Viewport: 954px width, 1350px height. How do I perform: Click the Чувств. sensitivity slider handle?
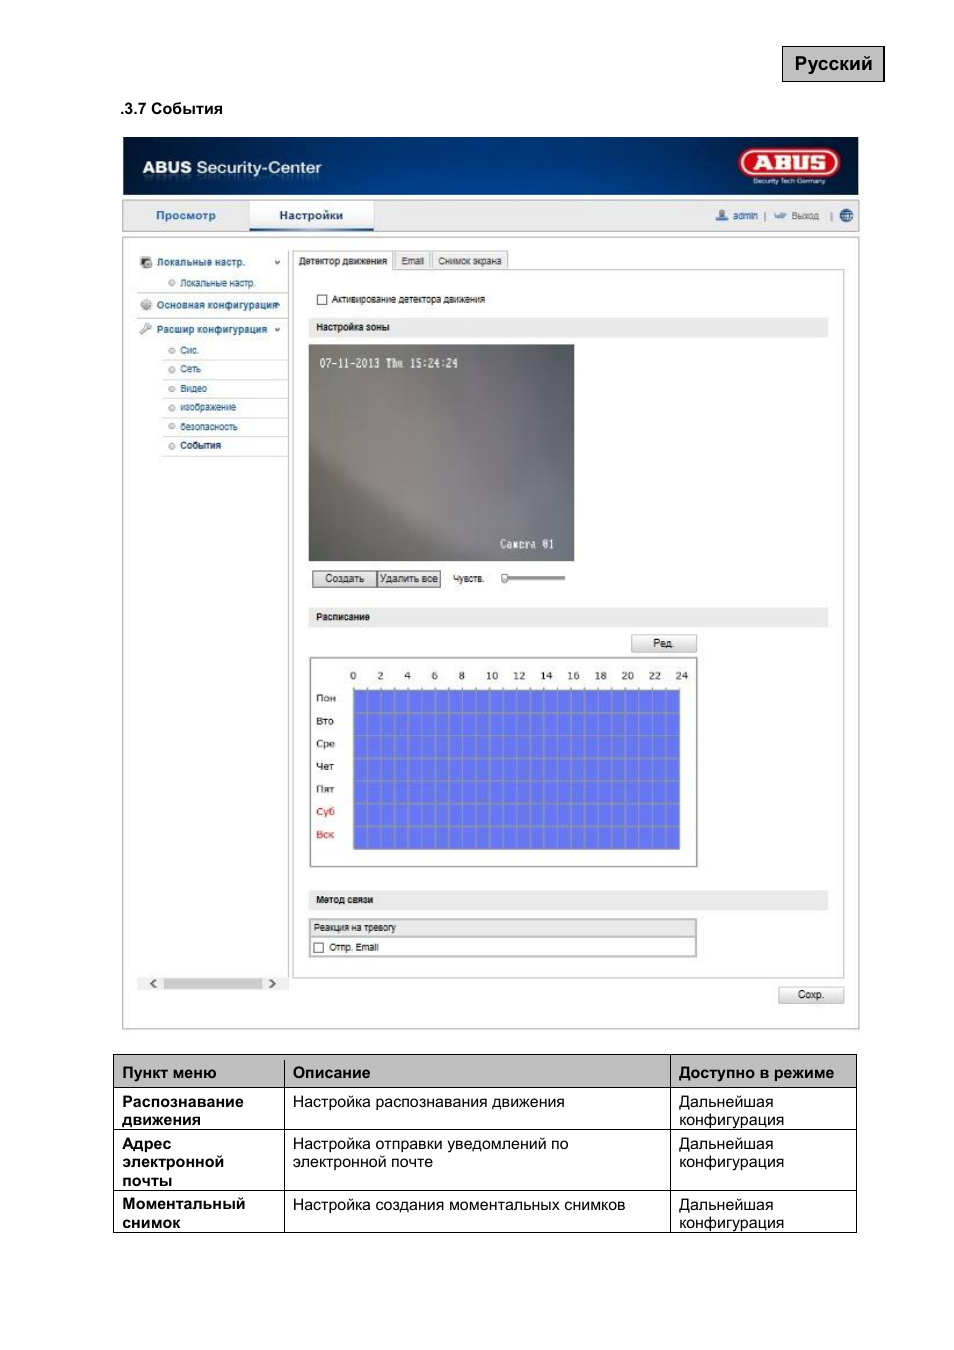[505, 578]
